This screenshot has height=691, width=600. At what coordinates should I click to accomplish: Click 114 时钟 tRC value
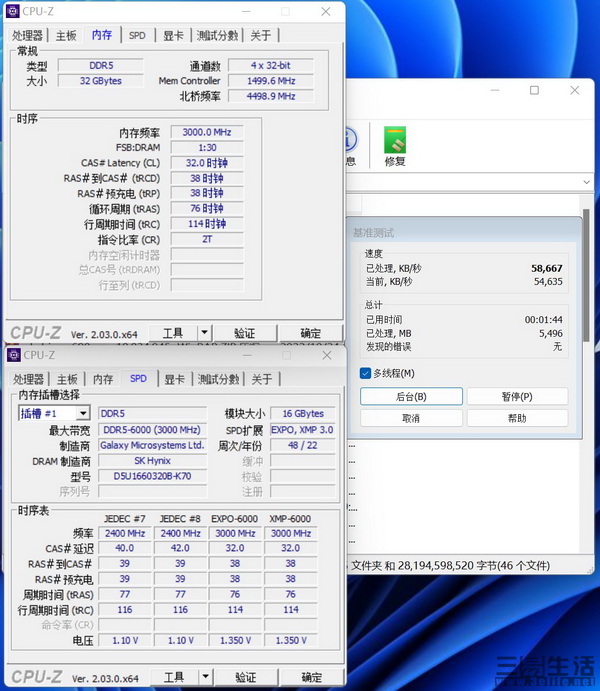(207, 224)
